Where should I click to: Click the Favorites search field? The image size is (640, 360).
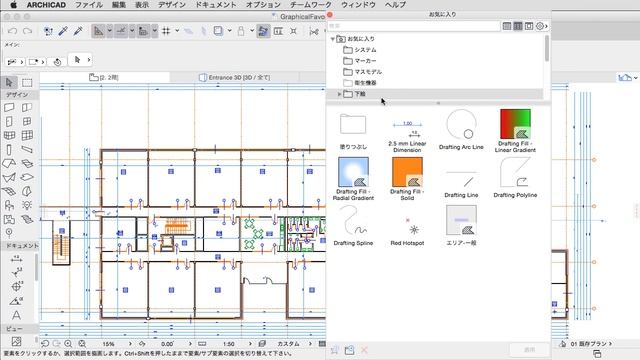[x=414, y=26]
